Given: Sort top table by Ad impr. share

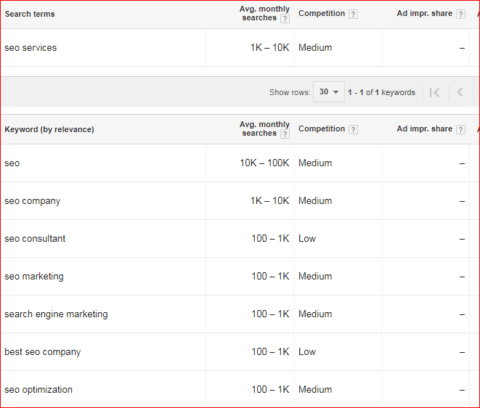Looking at the screenshot, I should 424,13.
